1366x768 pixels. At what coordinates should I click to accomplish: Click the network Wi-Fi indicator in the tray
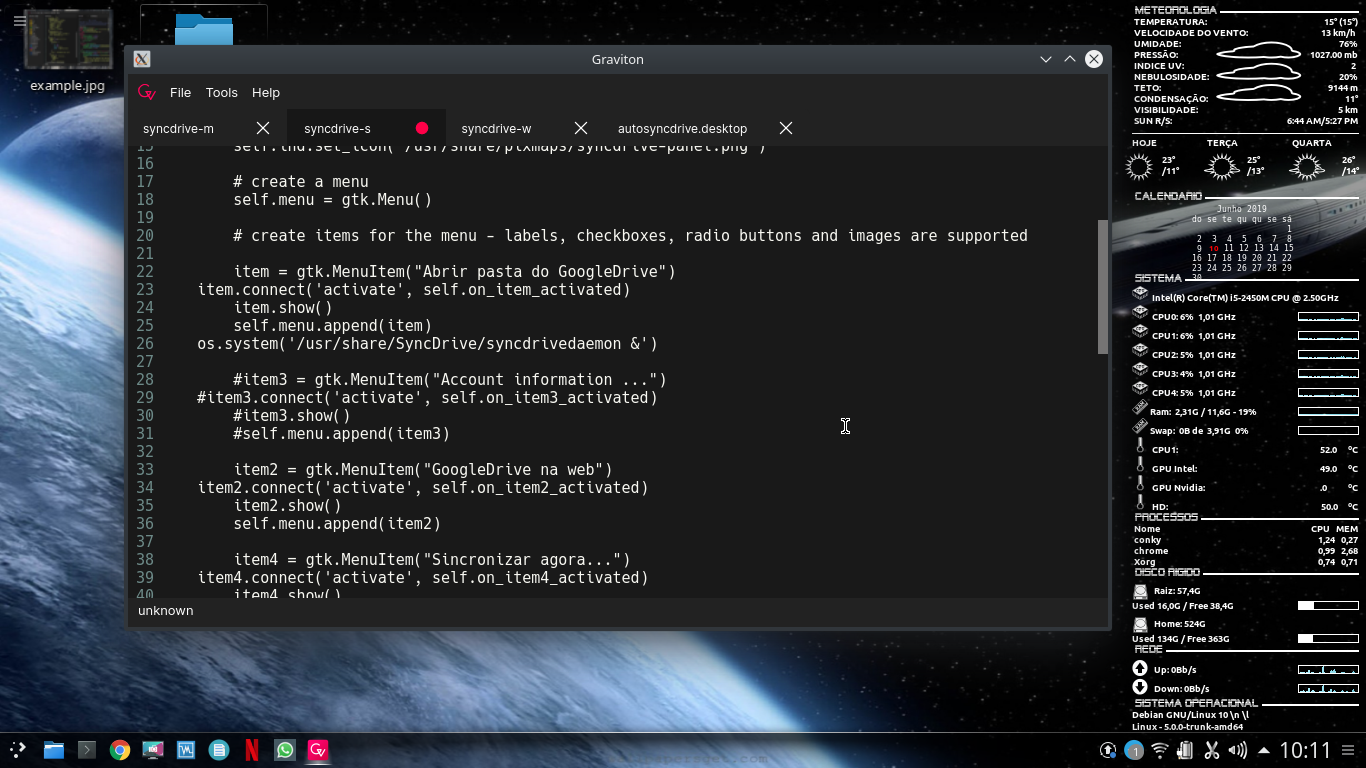[1159, 750]
